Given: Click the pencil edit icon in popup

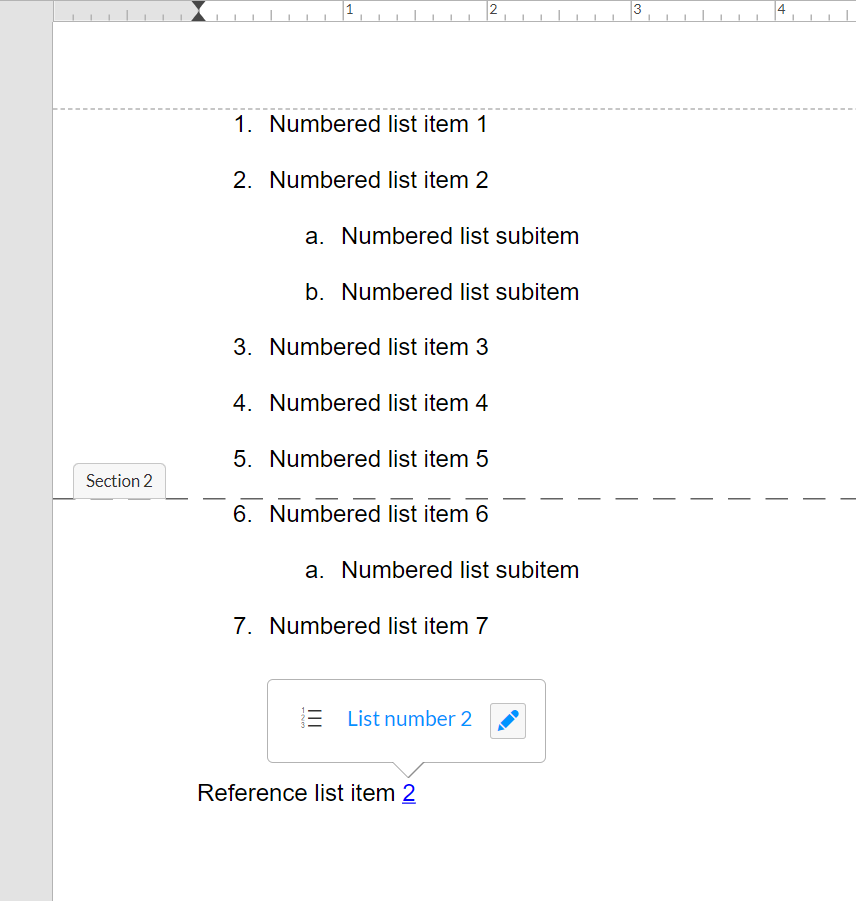Looking at the screenshot, I should click(508, 721).
